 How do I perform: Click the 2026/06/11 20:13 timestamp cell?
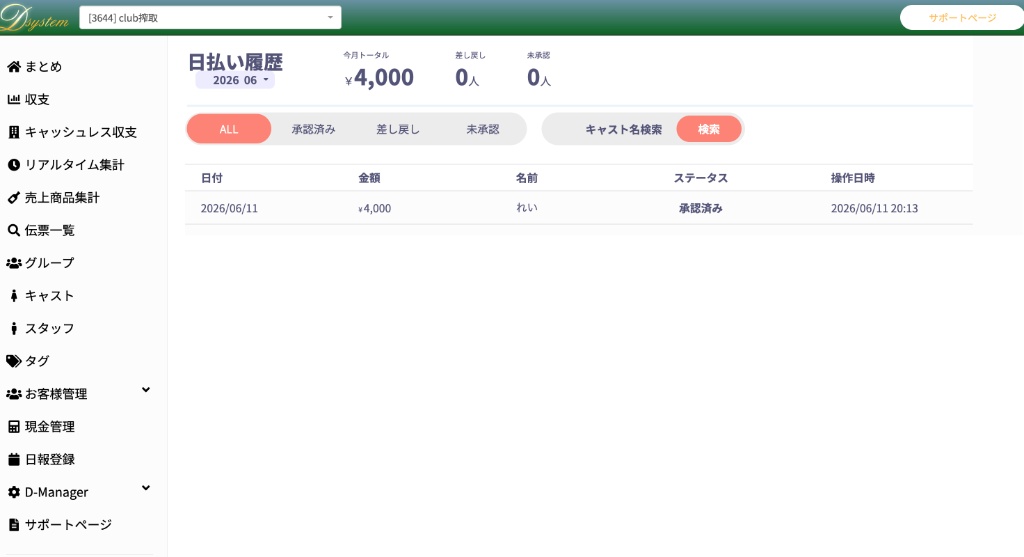874,208
